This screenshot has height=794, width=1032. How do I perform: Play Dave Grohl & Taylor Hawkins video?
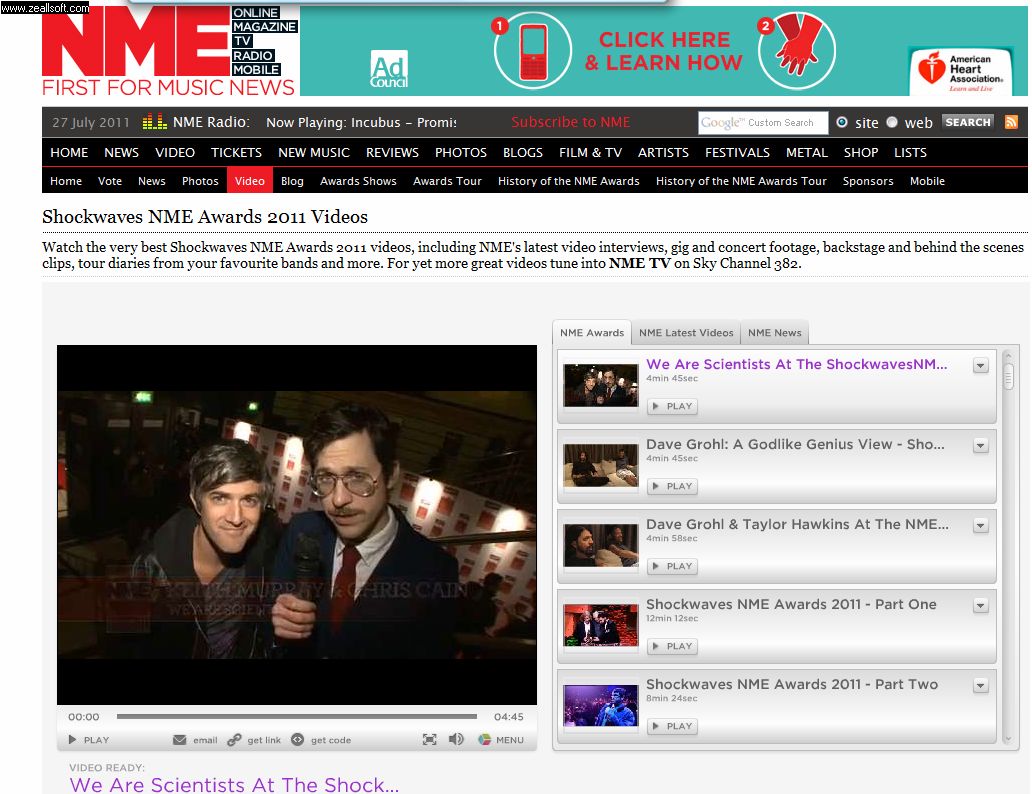(673, 566)
